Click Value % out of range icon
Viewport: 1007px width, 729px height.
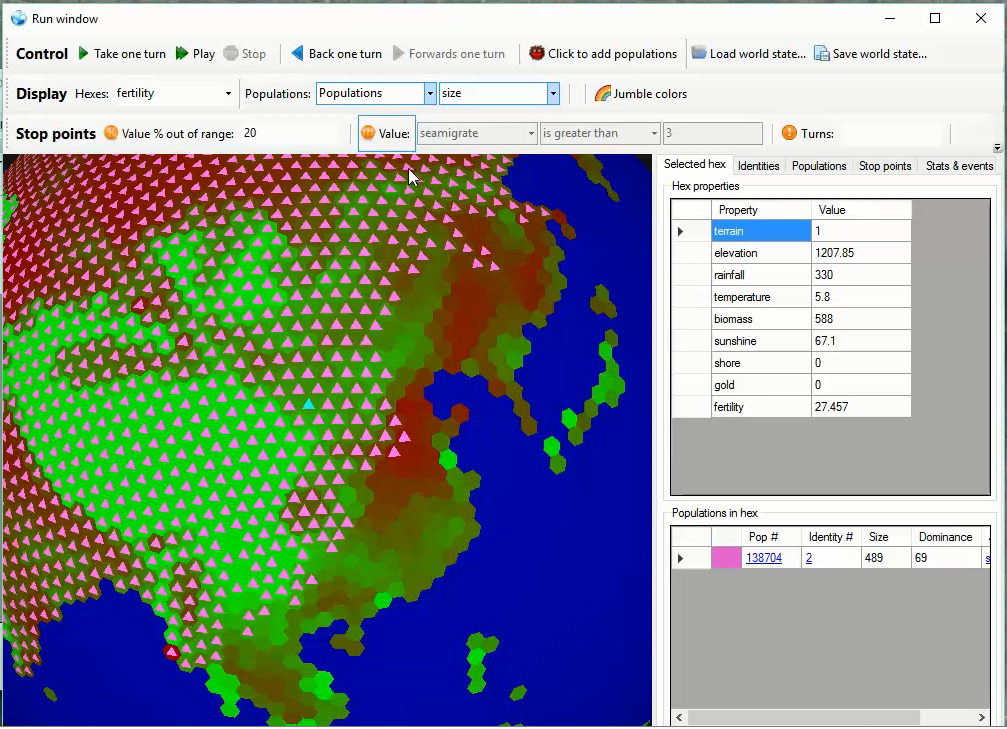(x=111, y=133)
